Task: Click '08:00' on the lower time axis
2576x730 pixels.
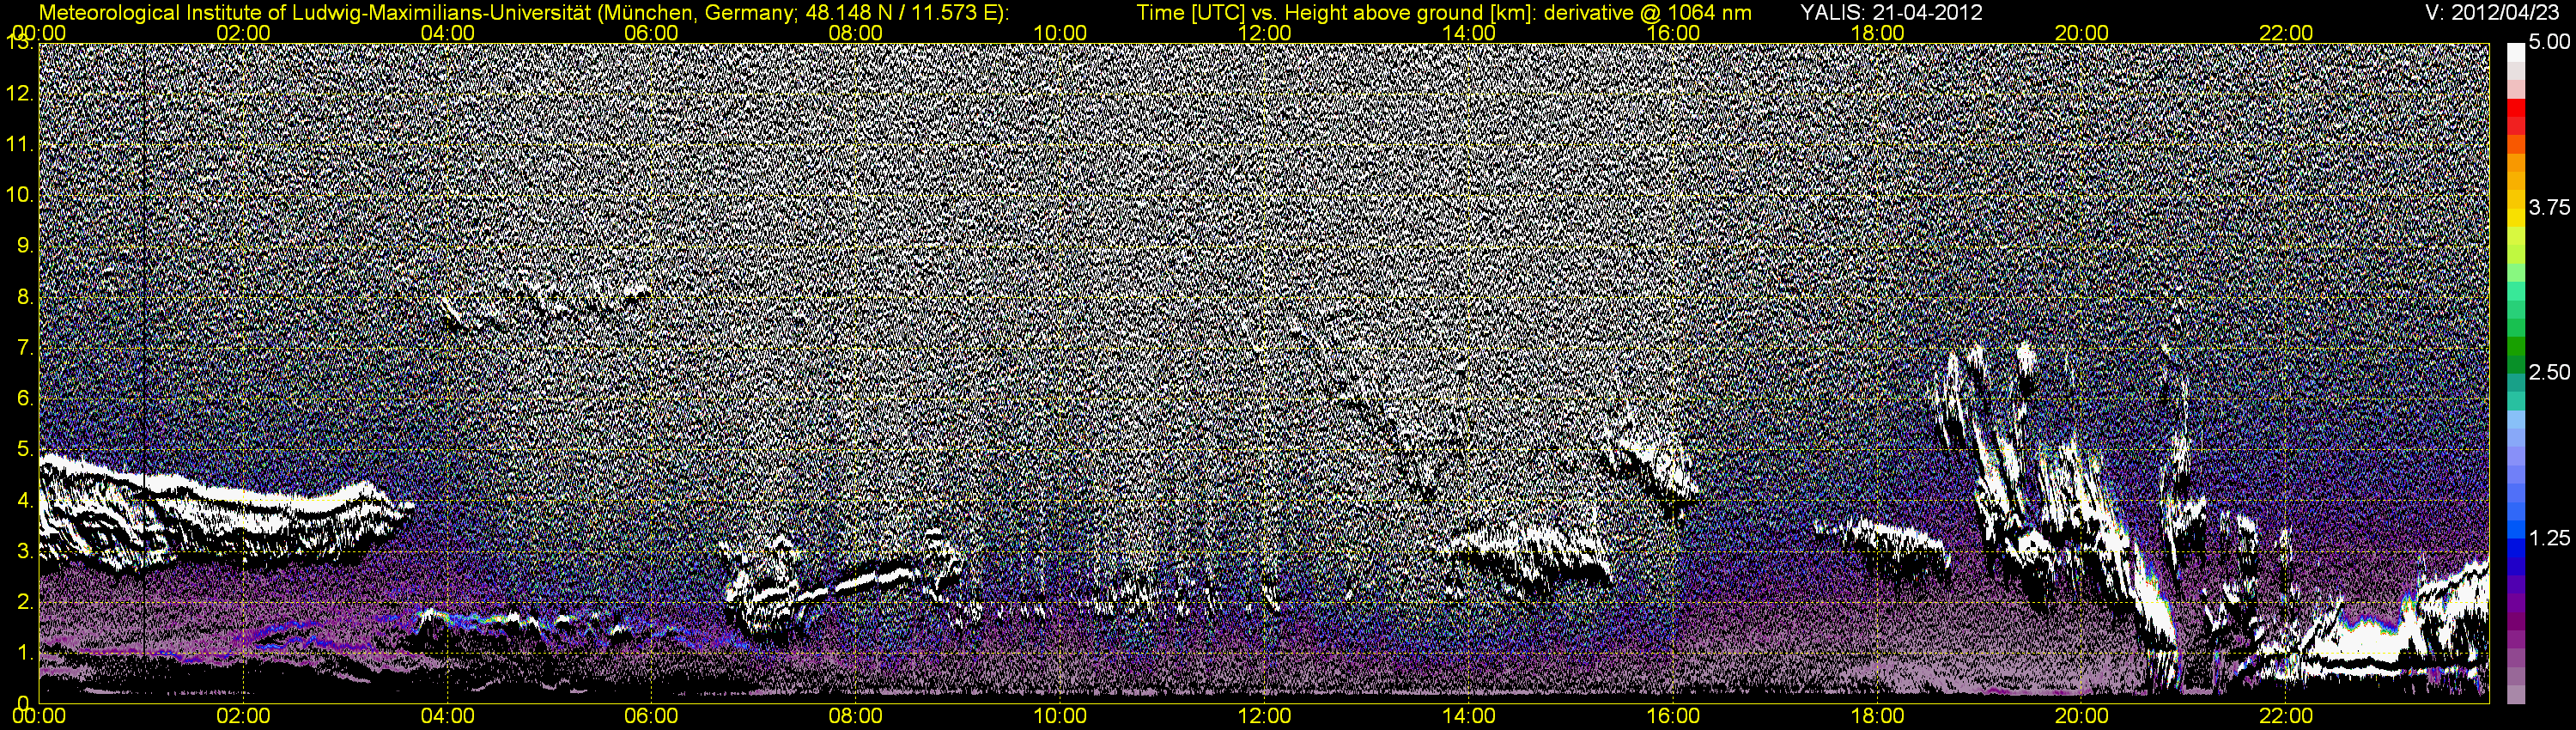Action: [x=856, y=716]
